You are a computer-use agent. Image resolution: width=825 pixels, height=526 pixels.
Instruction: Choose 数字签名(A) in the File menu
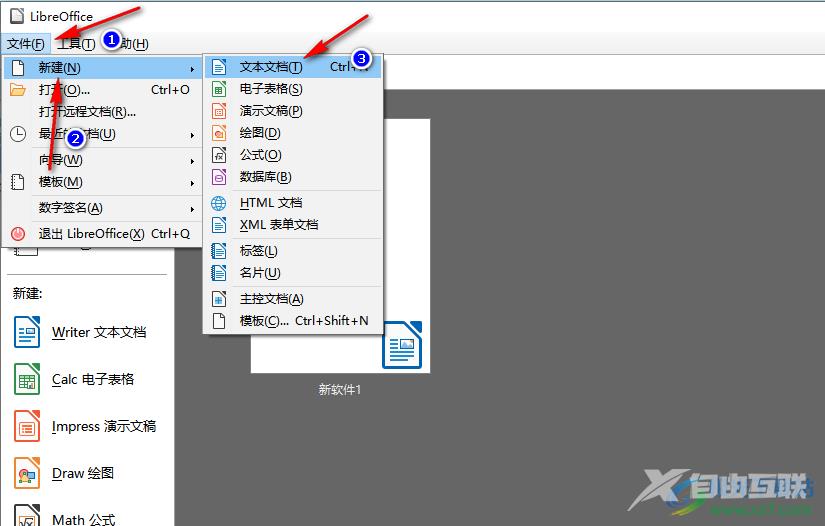(x=103, y=208)
